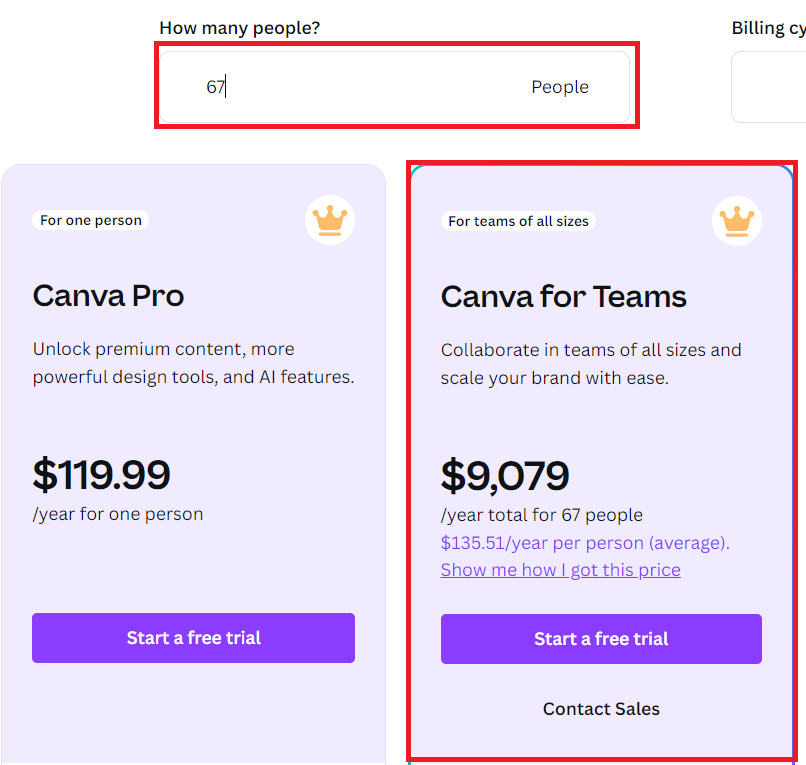Select the Canva Pro heading

(x=108, y=296)
